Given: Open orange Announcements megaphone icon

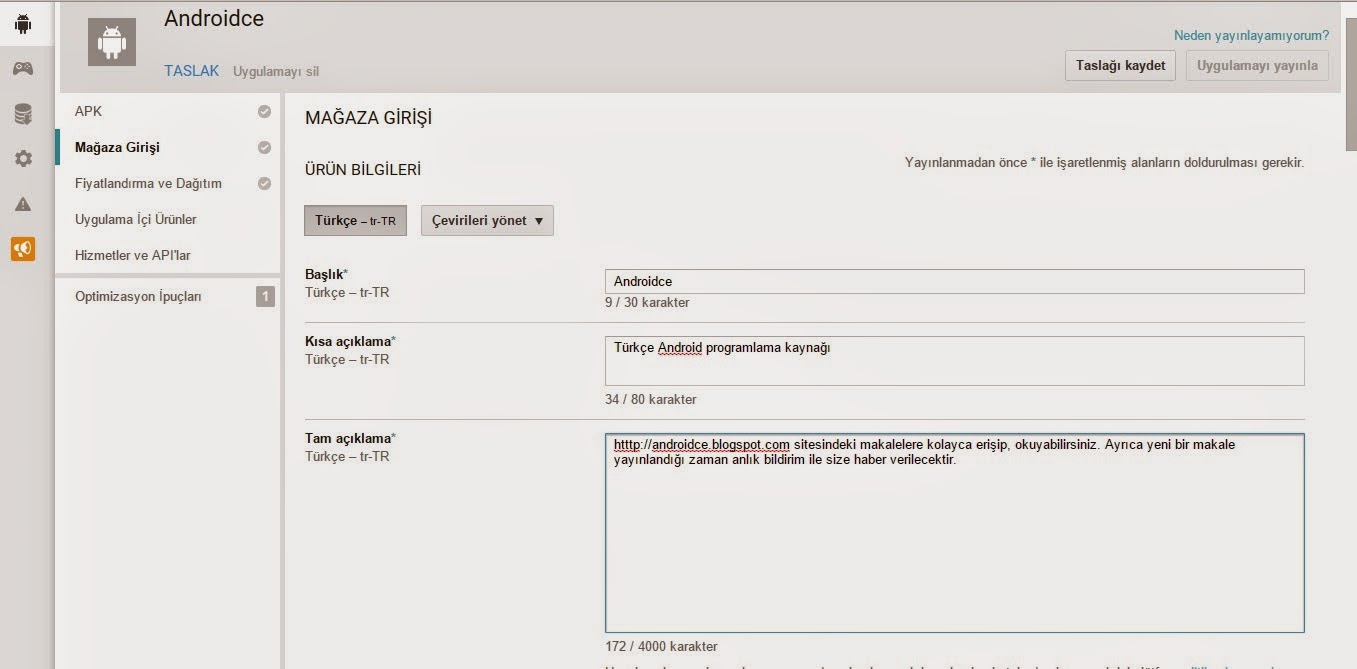Looking at the screenshot, I should [x=23, y=249].
